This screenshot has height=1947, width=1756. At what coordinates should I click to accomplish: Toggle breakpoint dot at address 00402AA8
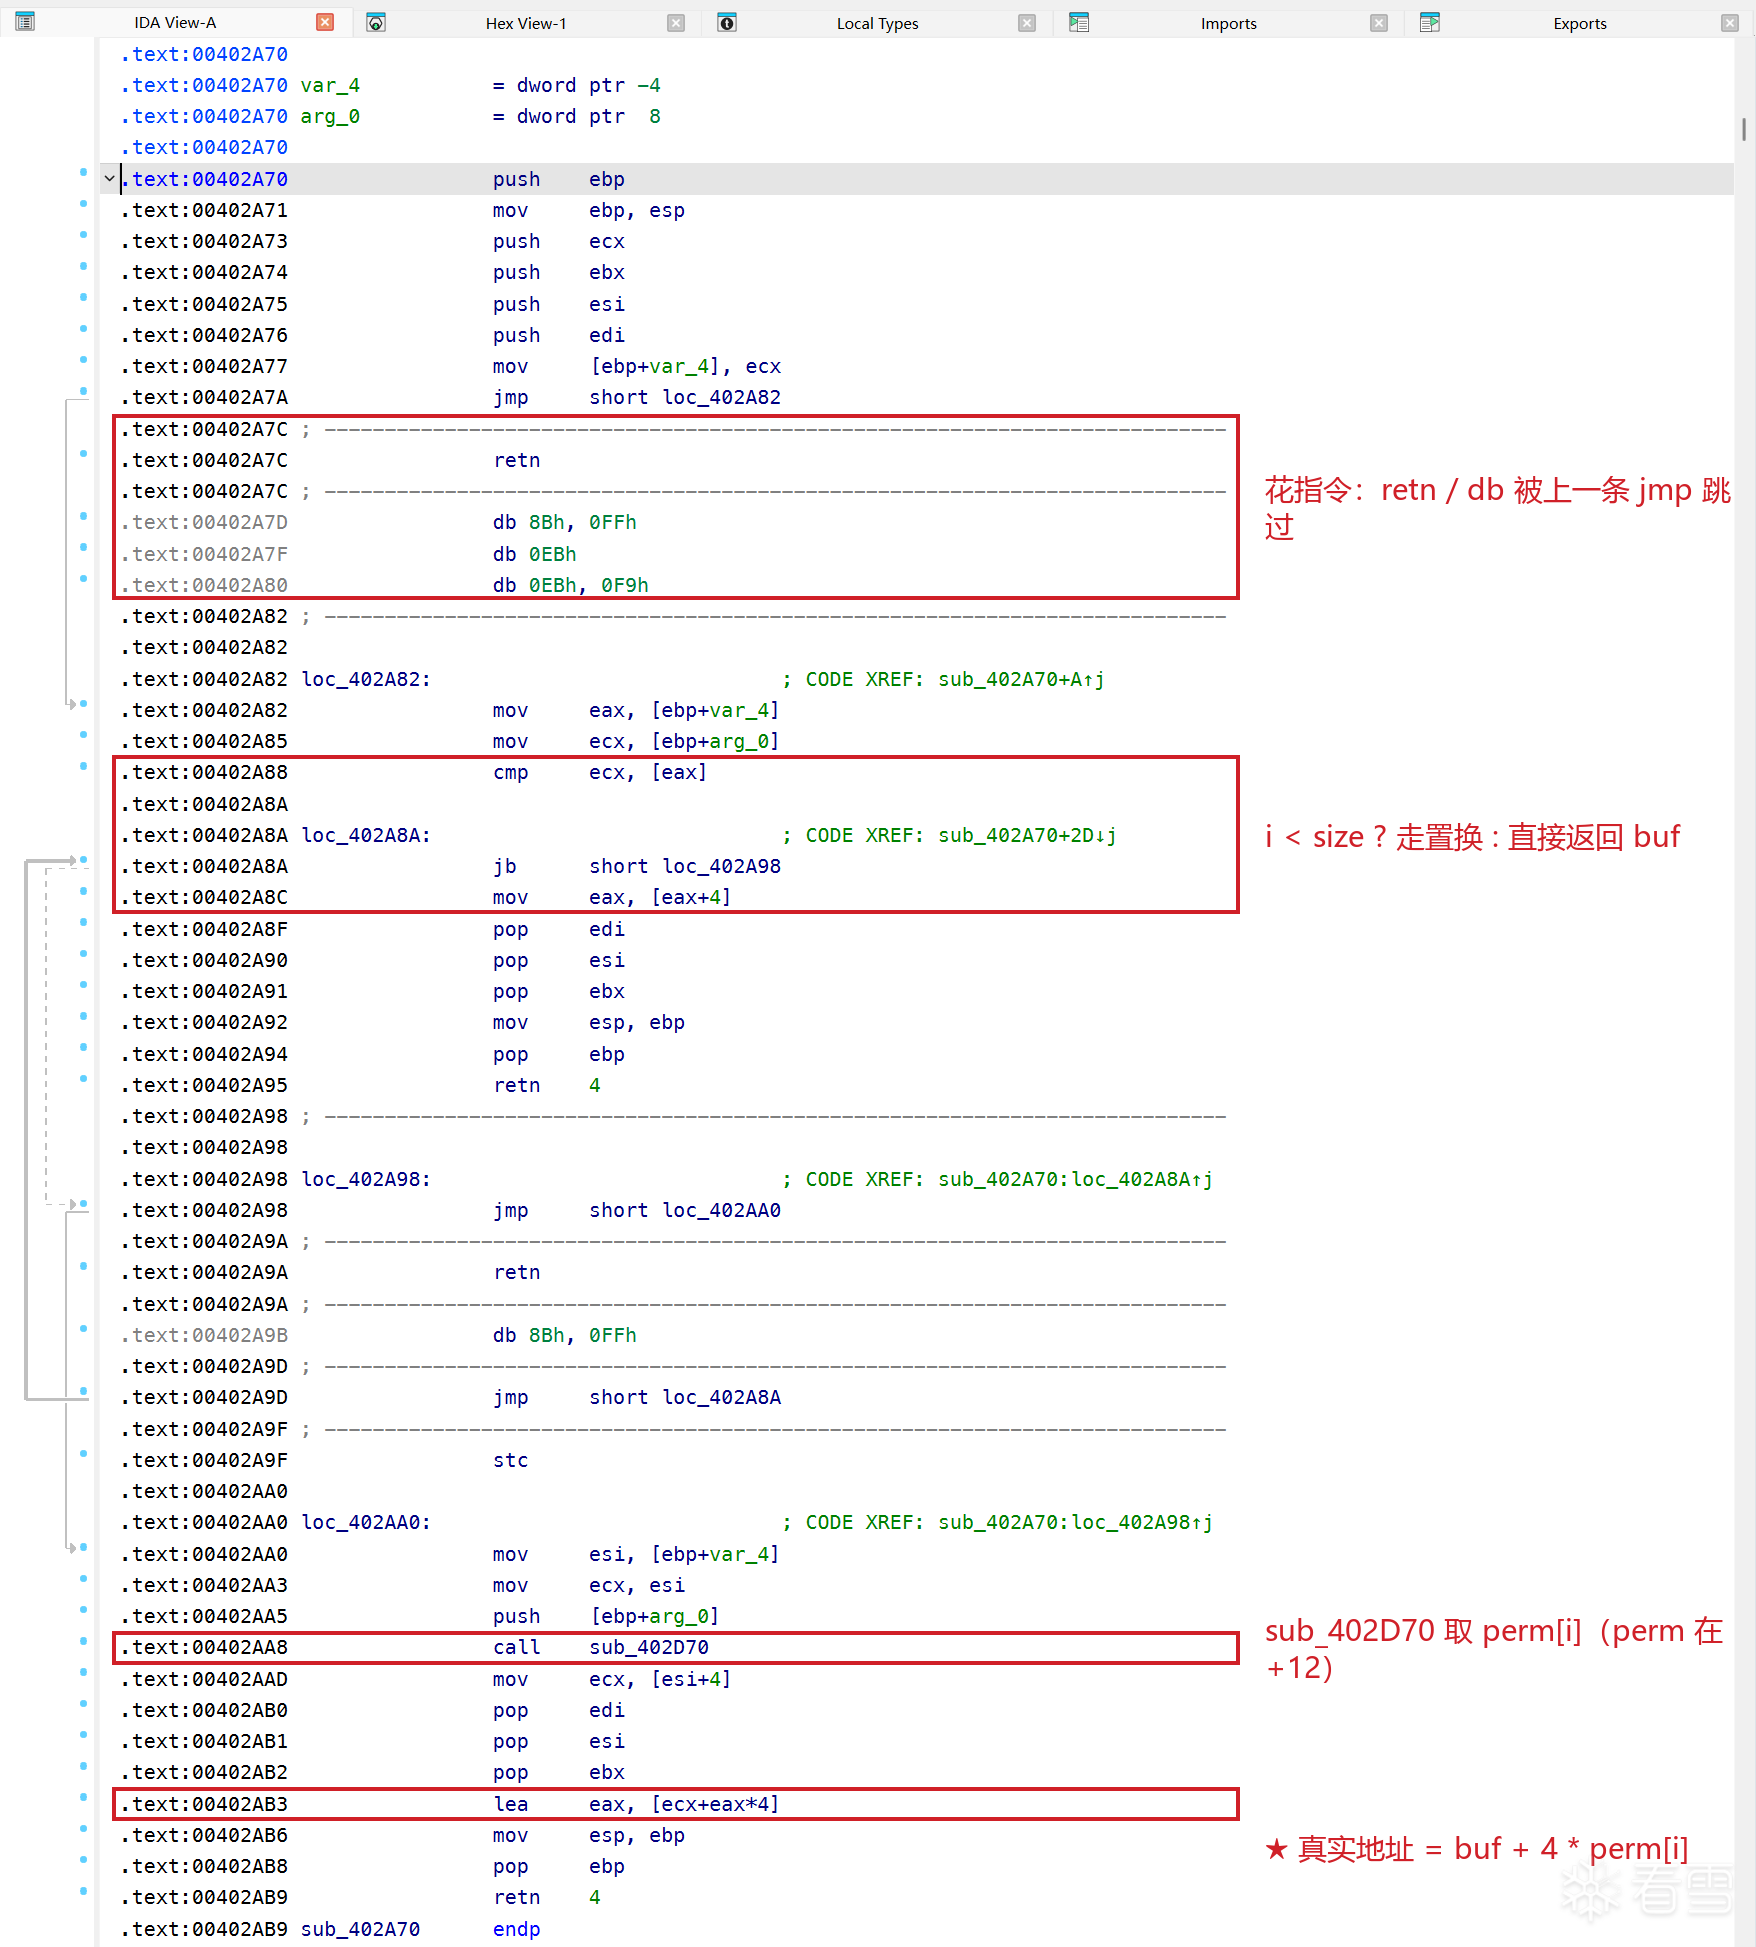coord(83,1641)
